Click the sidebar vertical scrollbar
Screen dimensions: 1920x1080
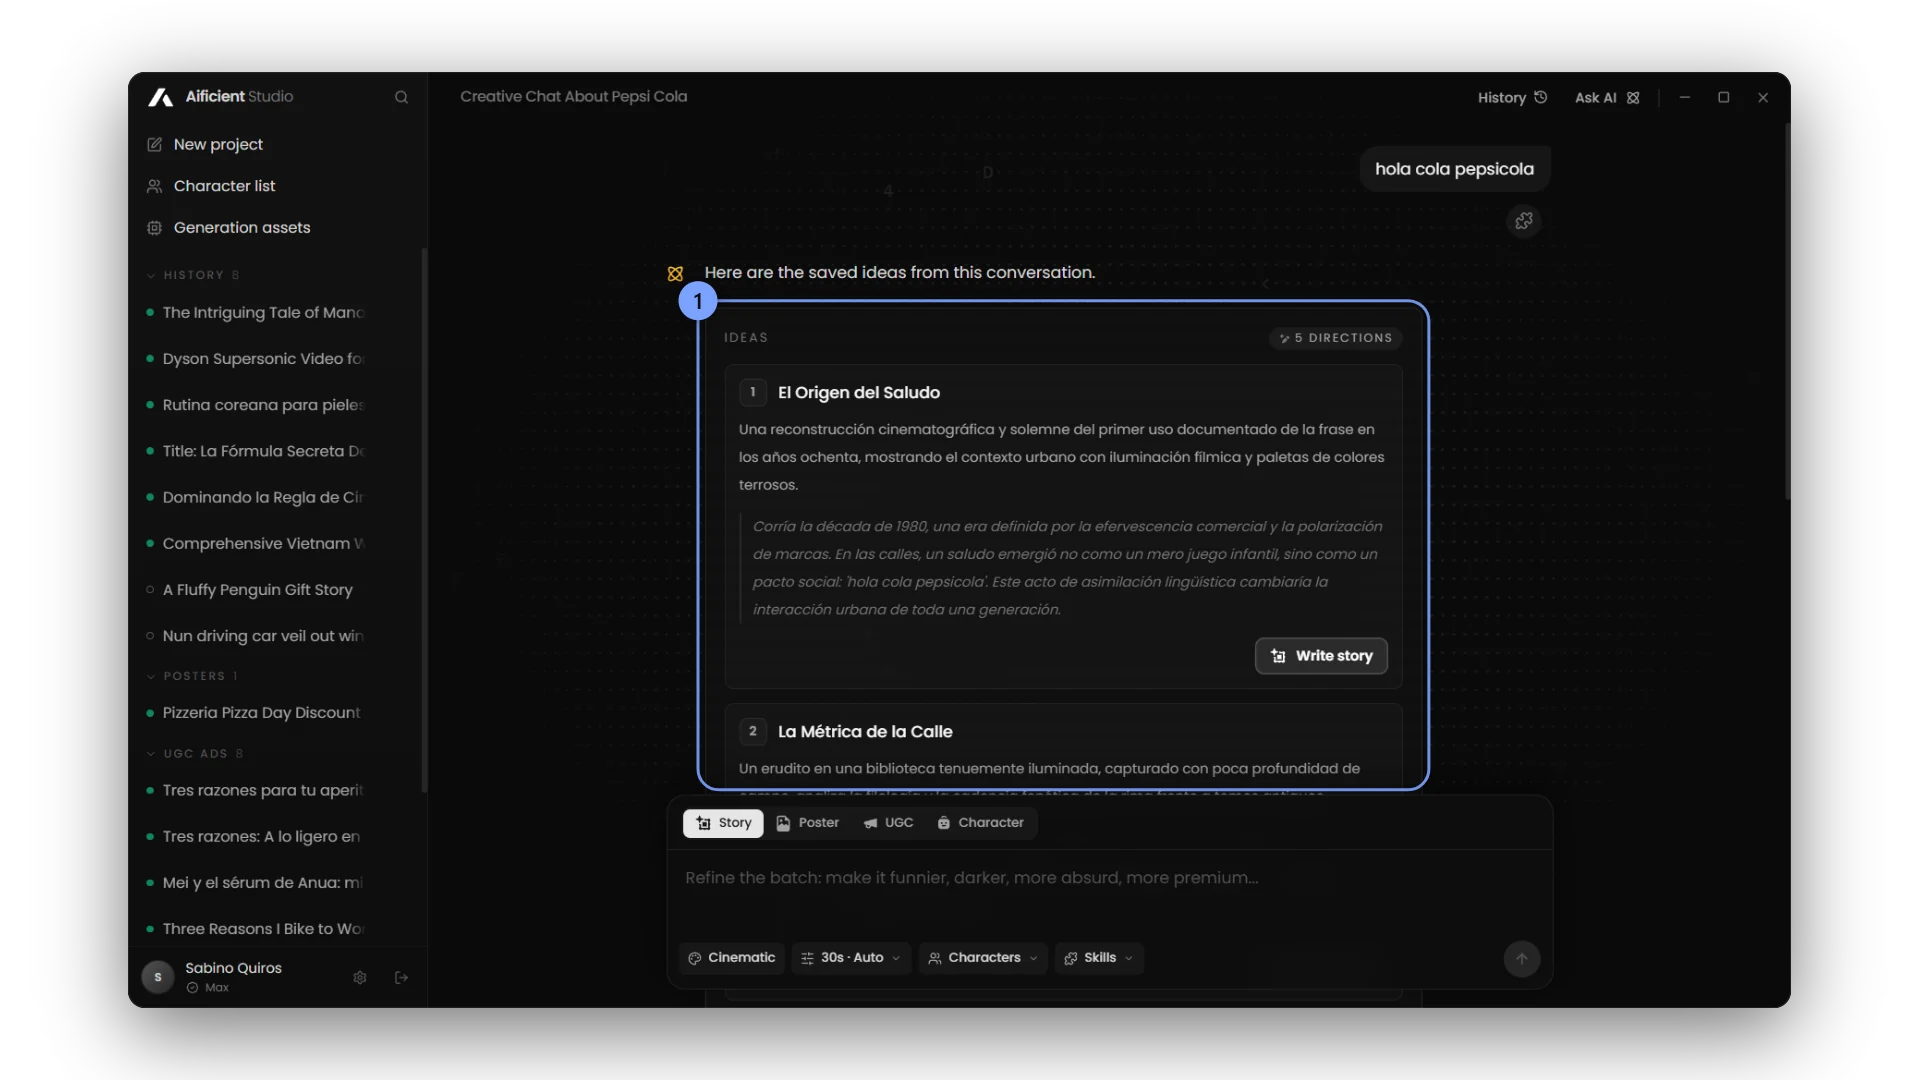point(424,520)
